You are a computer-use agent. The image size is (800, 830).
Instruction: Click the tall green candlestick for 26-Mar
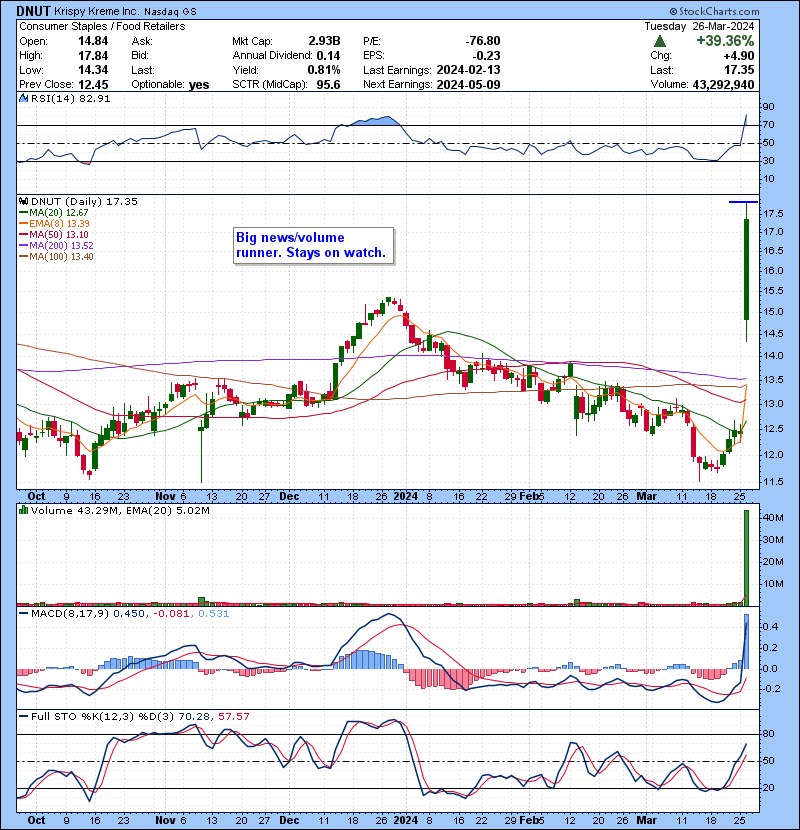click(x=747, y=269)
